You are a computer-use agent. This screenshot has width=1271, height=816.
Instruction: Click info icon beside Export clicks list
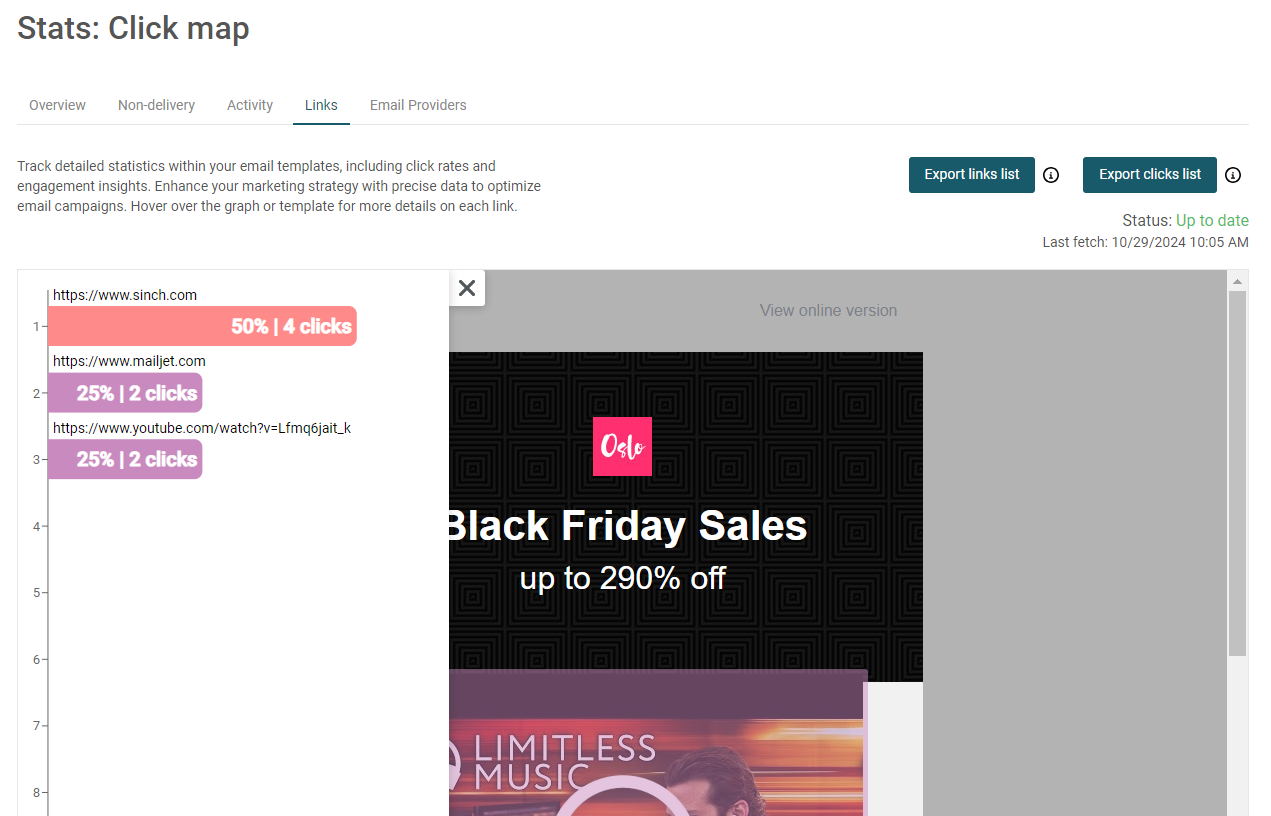(1233, 175)
